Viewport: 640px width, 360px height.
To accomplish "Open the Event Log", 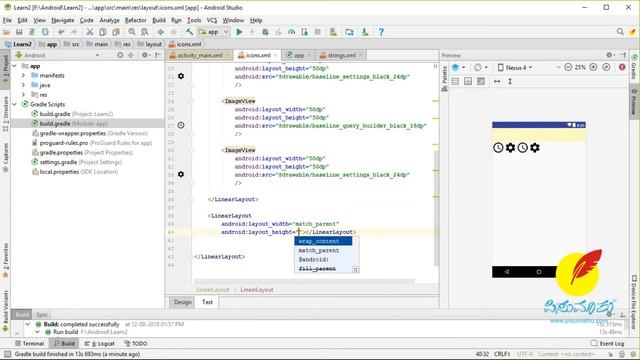I will point(607,344).
